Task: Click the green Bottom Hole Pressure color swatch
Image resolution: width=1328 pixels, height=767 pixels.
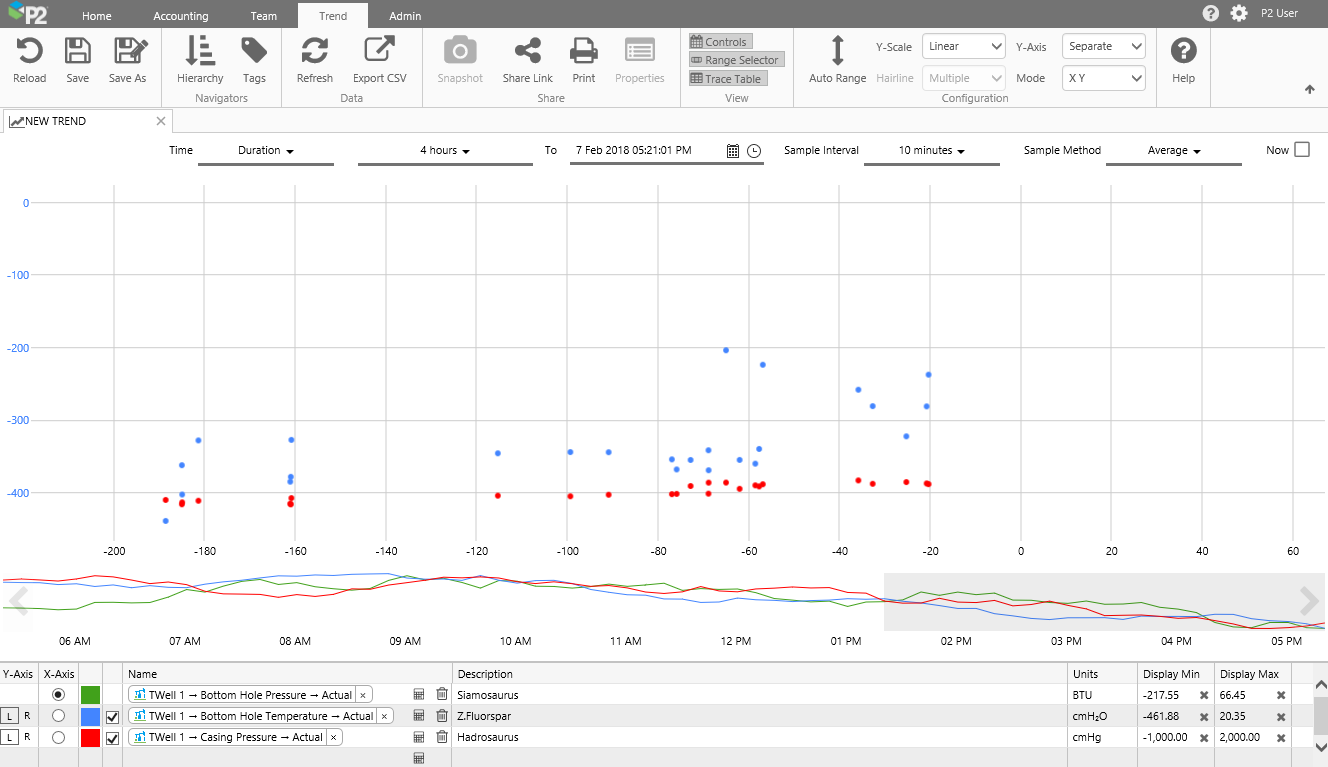Action: tap(90, 695)
